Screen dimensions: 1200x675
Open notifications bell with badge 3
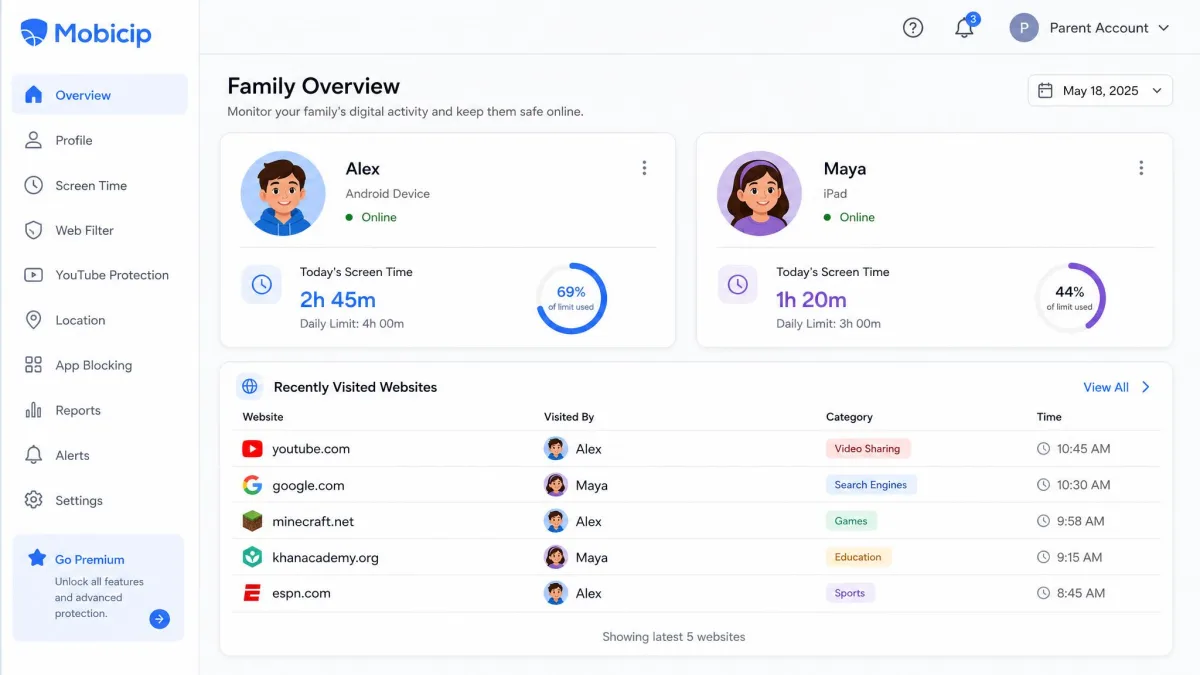coord(965,27)
